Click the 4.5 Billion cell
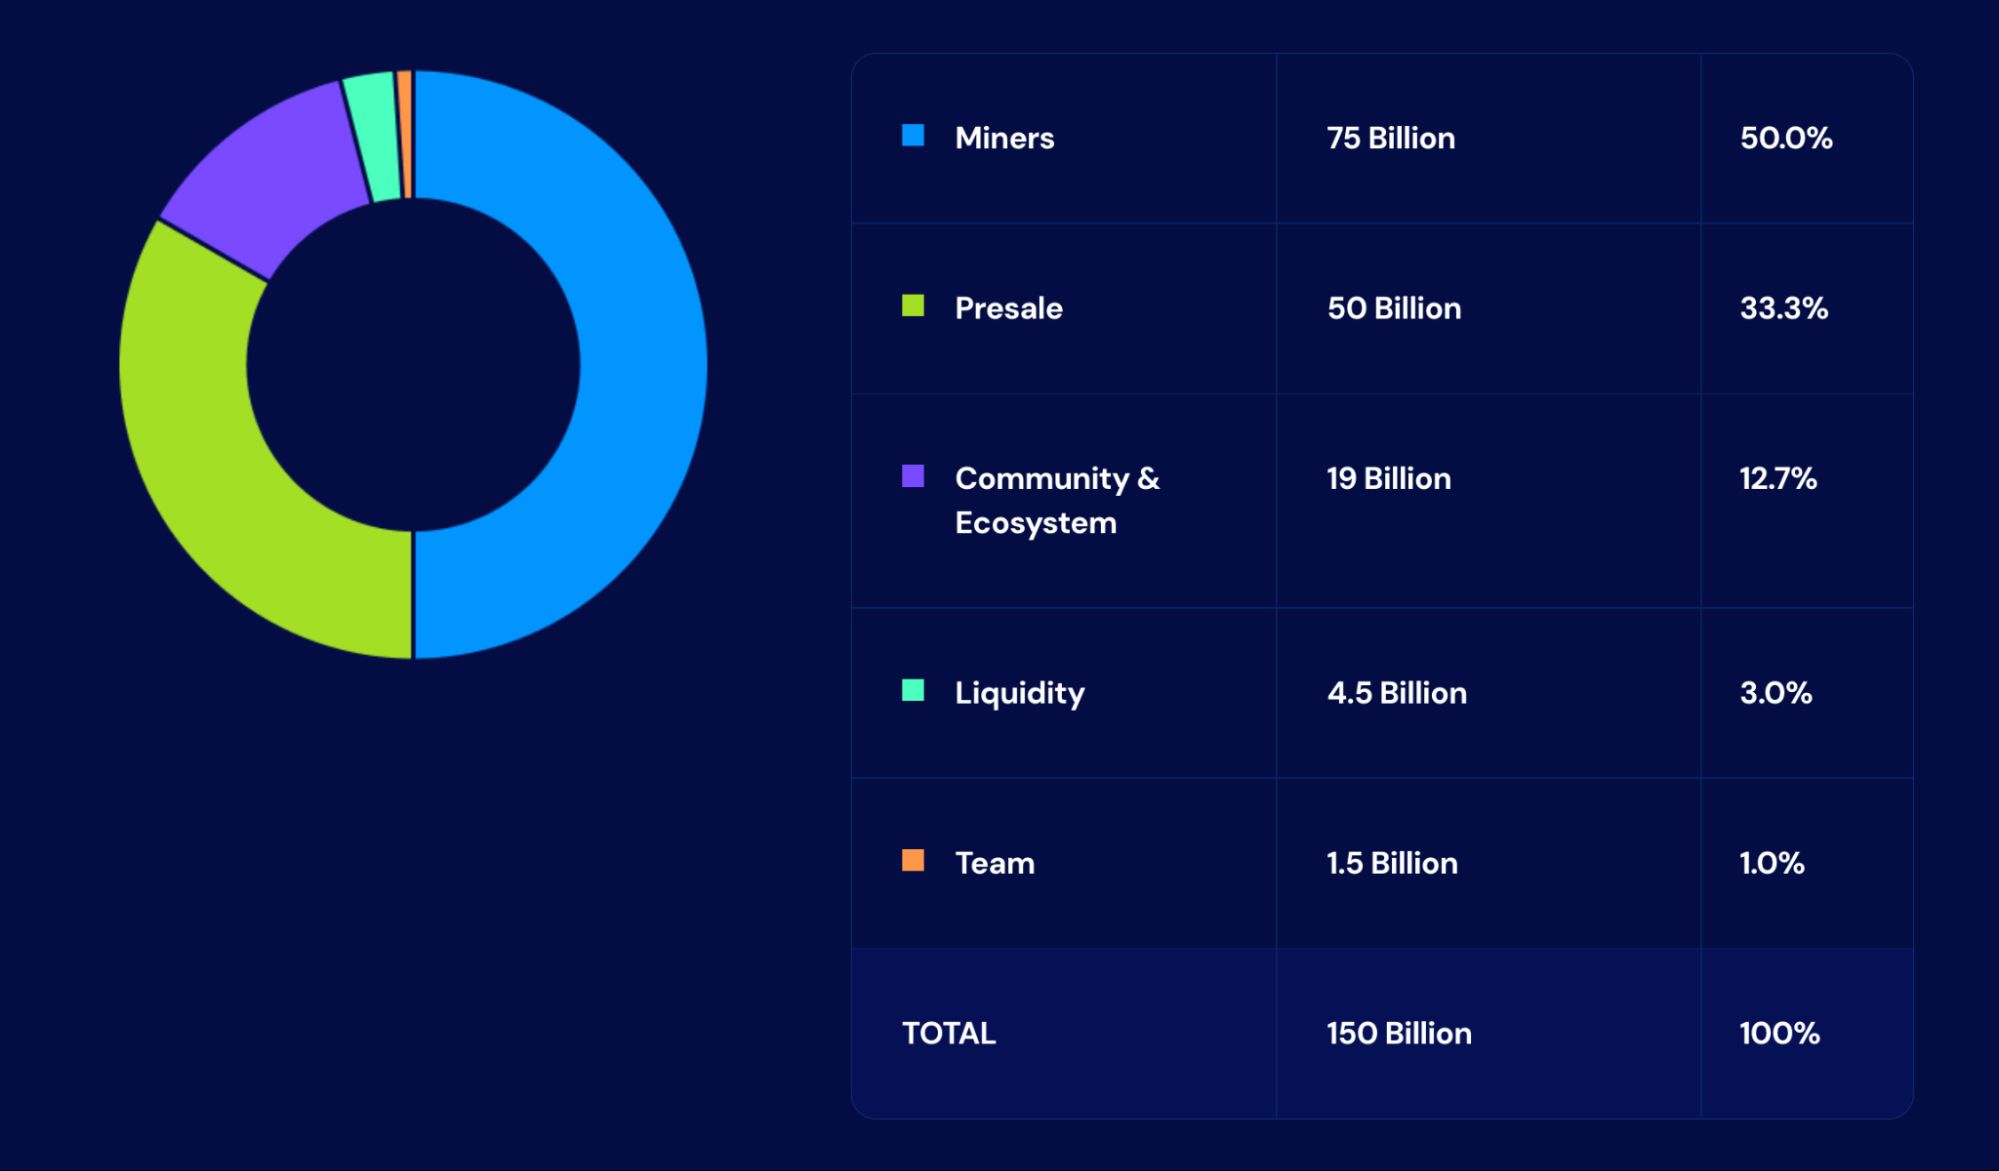The height and width of the screenshot is (1171, 1999). 1396,693
